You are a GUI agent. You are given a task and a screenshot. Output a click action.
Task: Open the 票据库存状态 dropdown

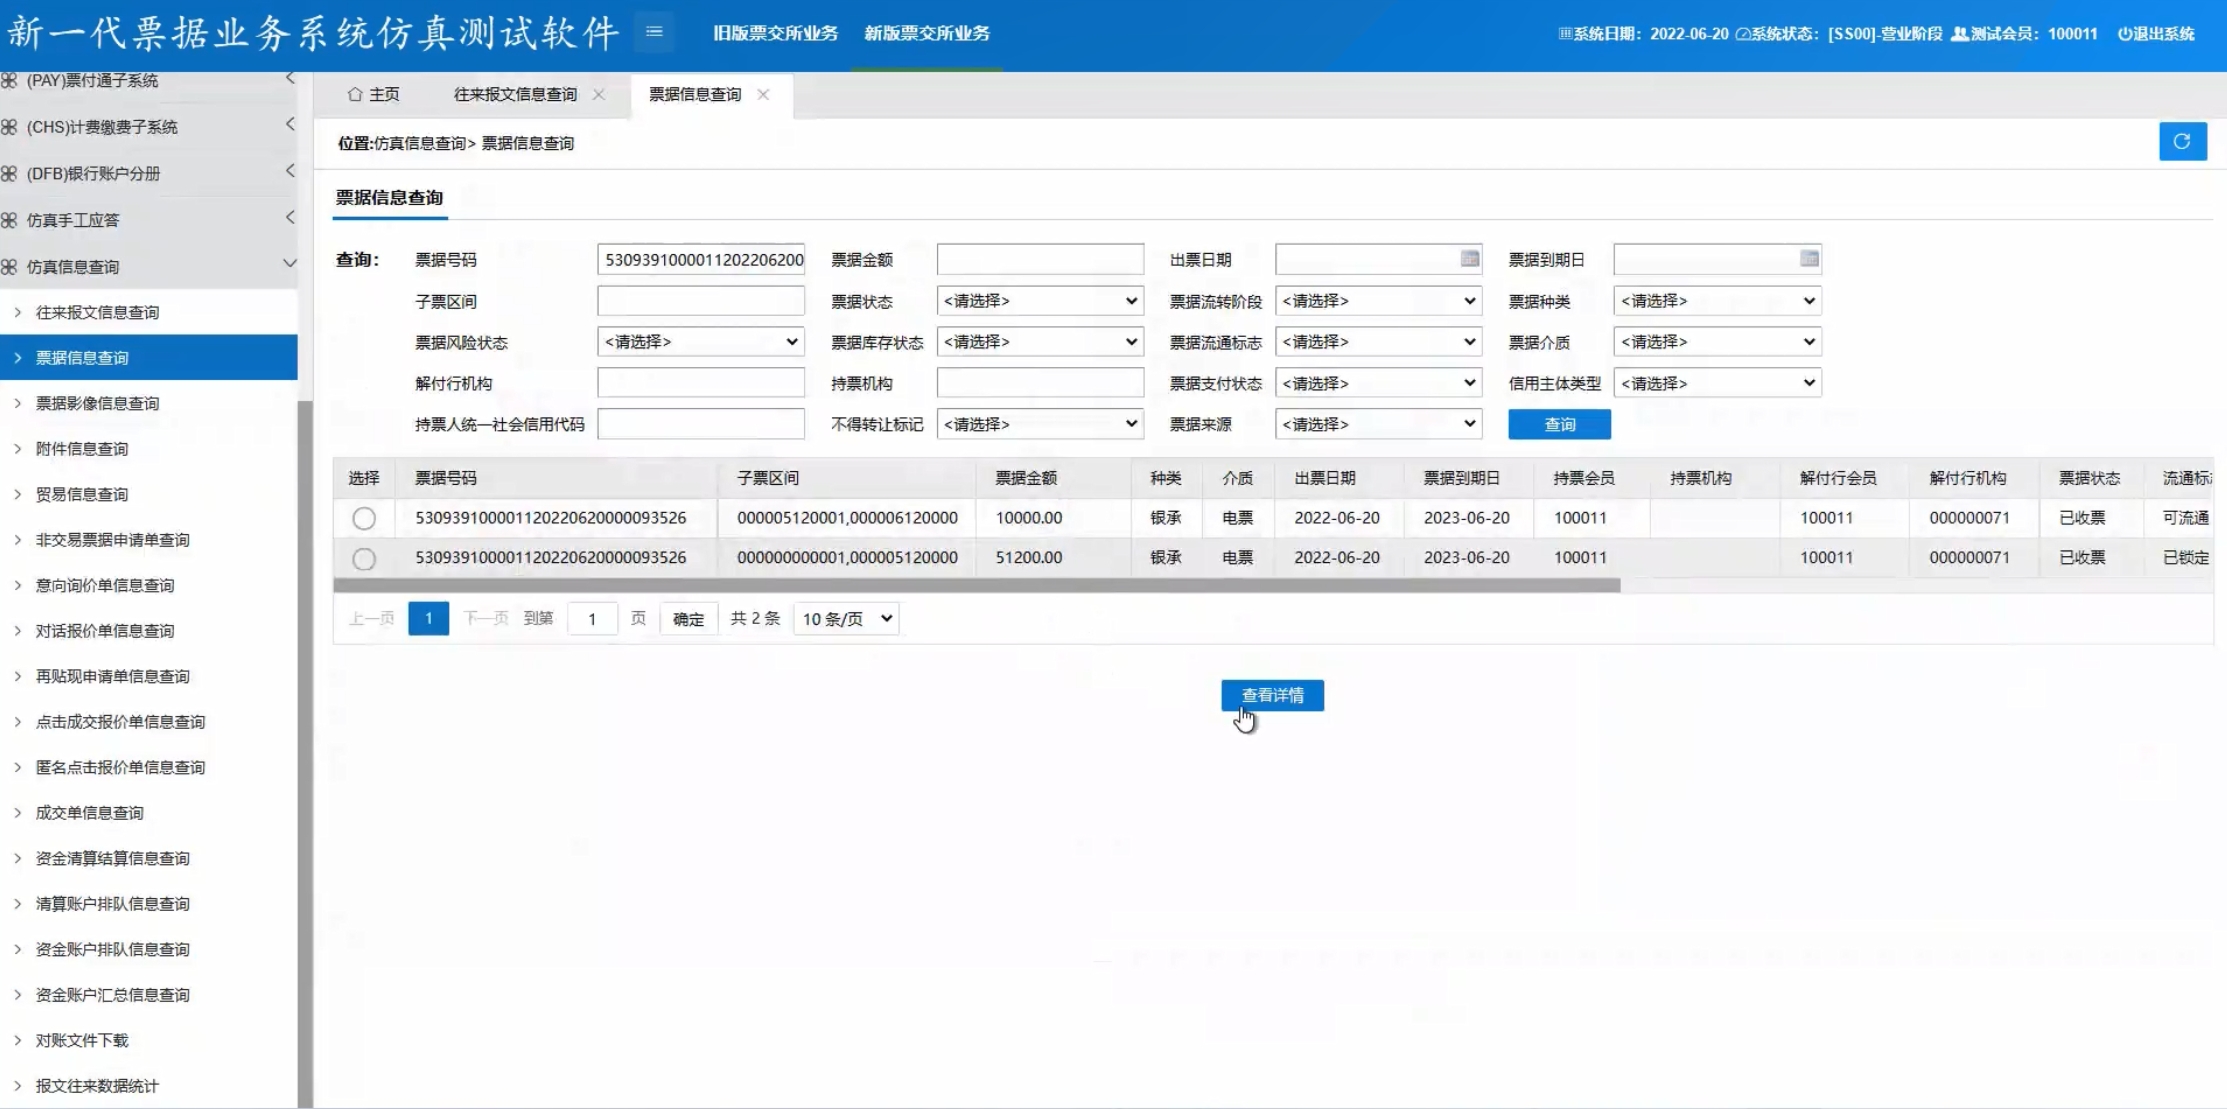coord(1040,342)
